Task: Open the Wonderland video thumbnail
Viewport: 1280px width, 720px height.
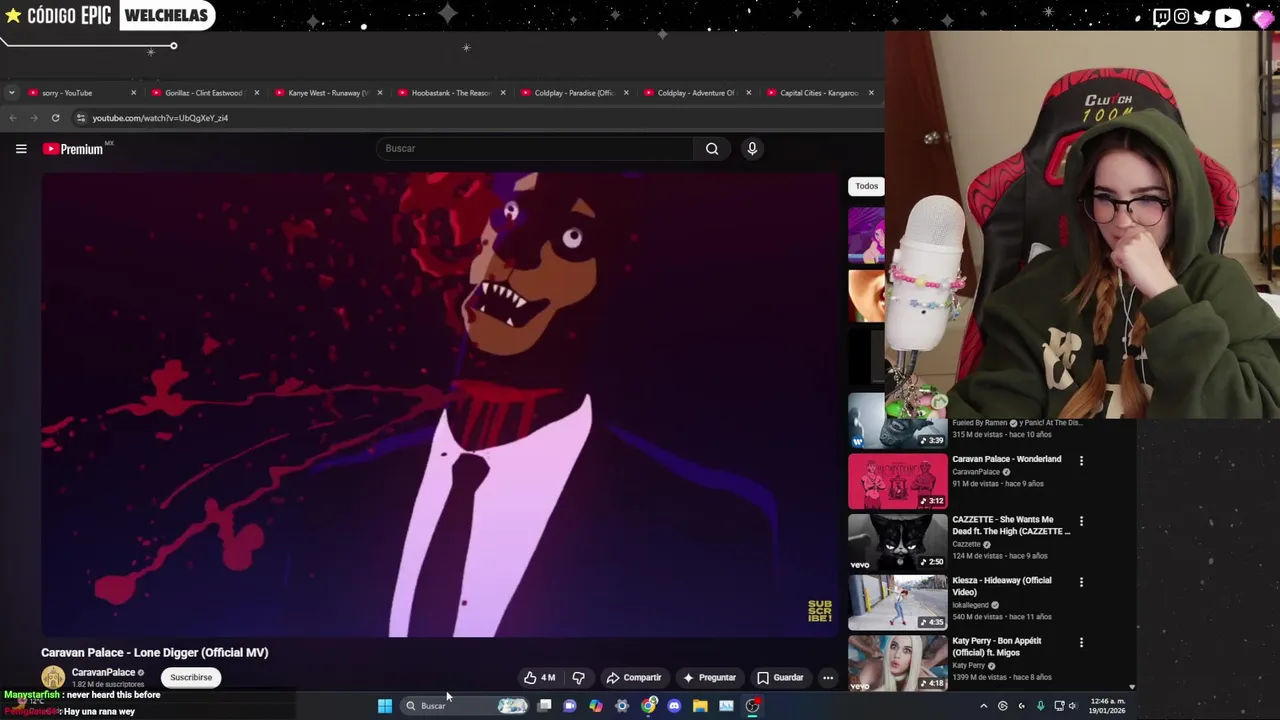Action: coord(898,481)
